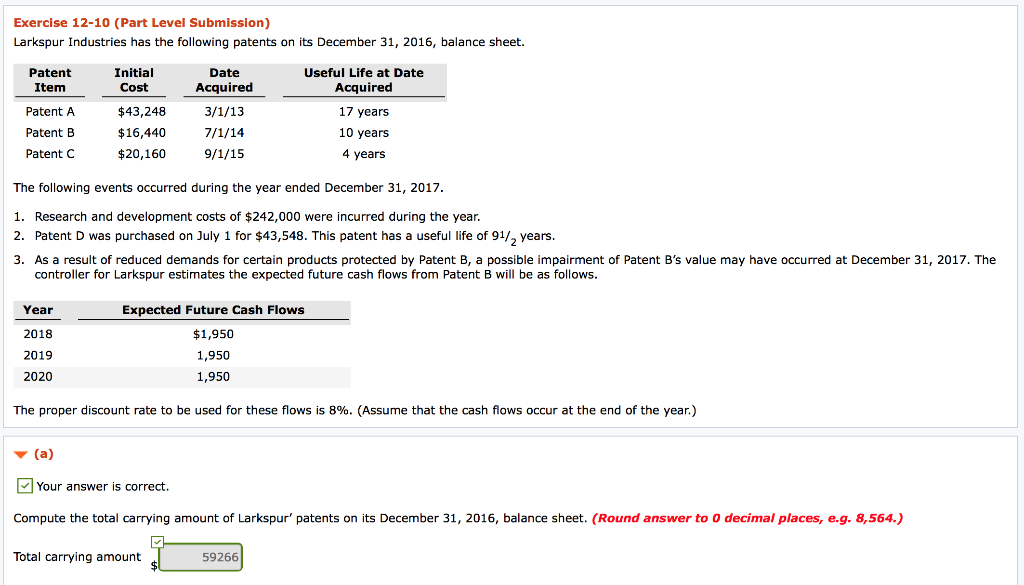Click the green checkmark beside the answer field
Viewport: 1024px width, 585px height.
[x=157, y=541]
